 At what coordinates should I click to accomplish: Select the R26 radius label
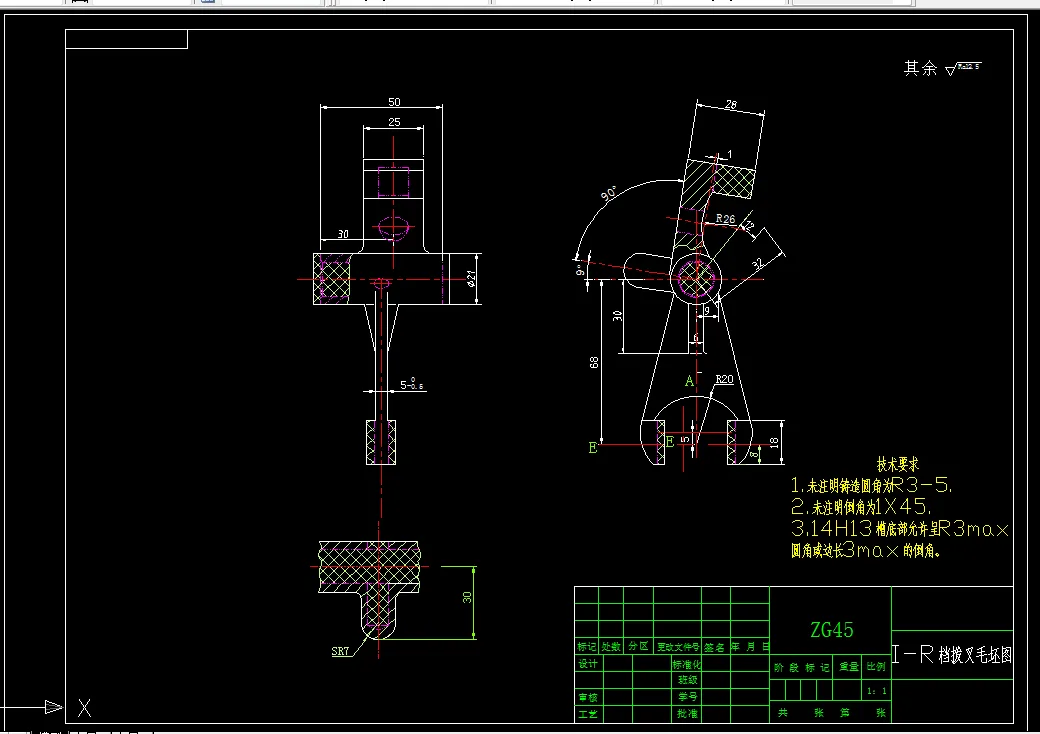[x=725, y=219]
